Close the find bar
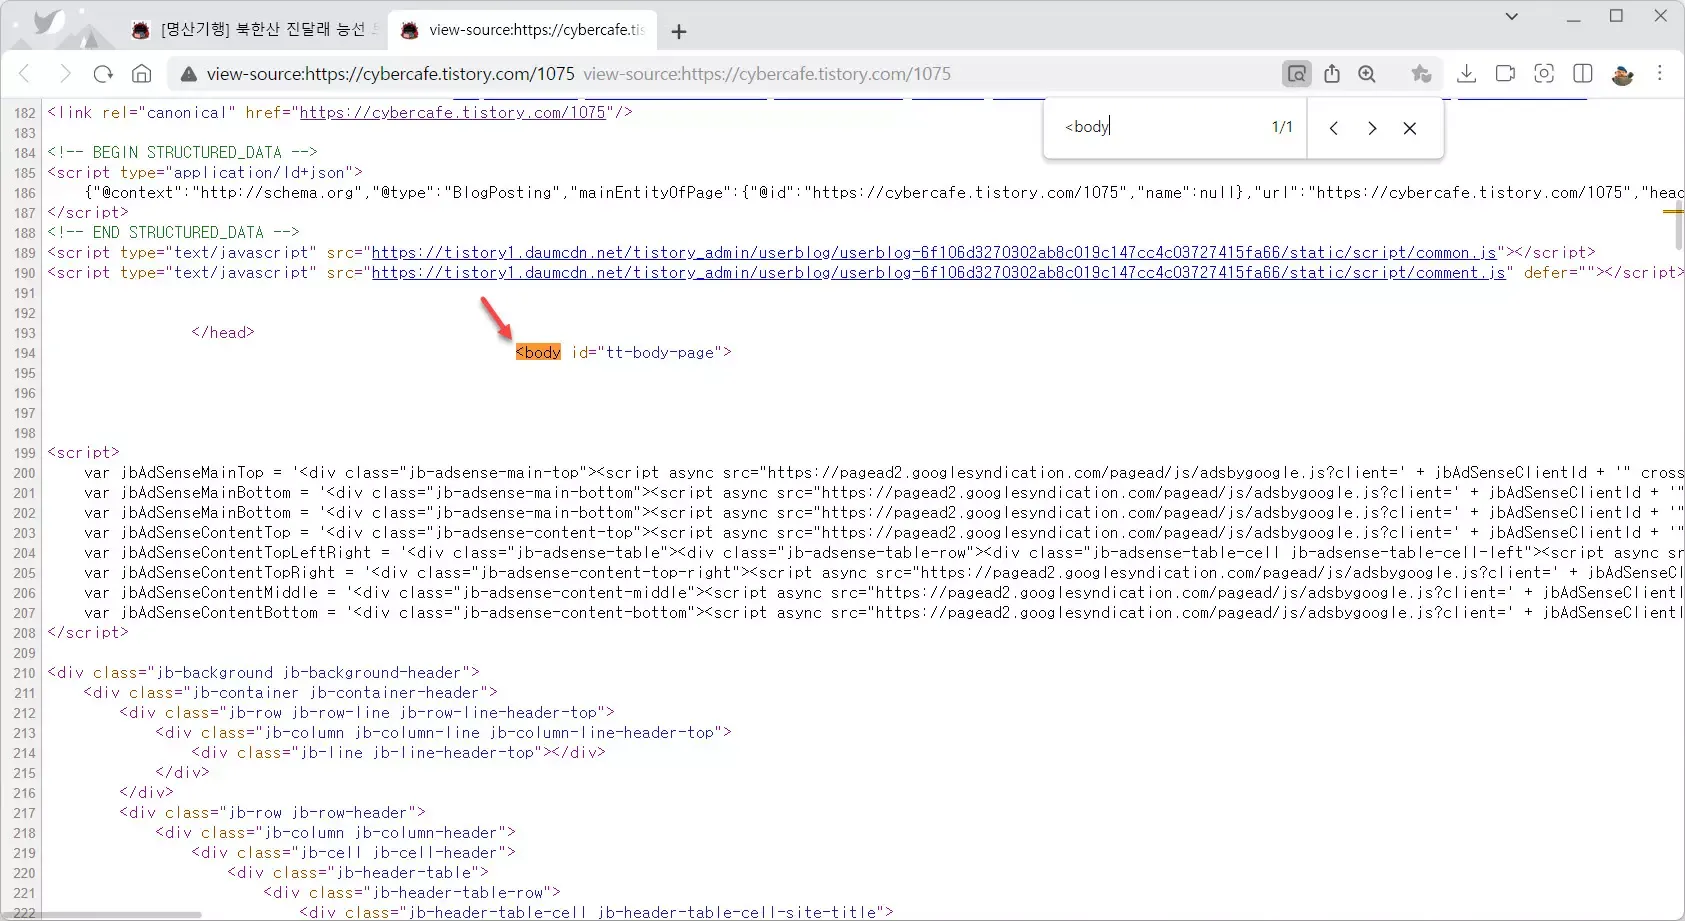Screen dimensions: 1685x921 pos(1410,128)
